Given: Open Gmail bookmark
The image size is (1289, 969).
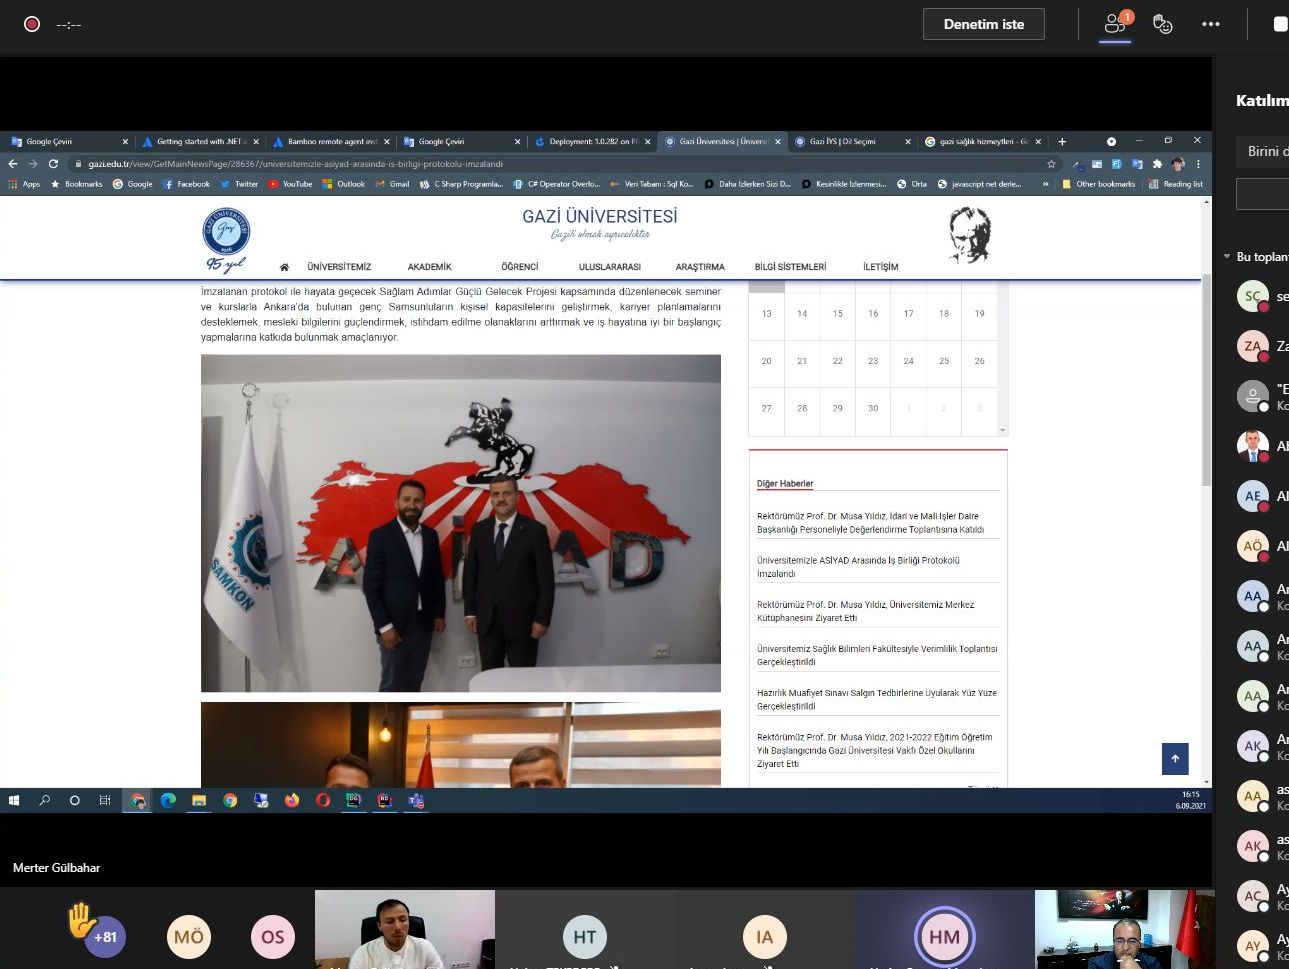Looking at the screenshot, I should [392, 184].
